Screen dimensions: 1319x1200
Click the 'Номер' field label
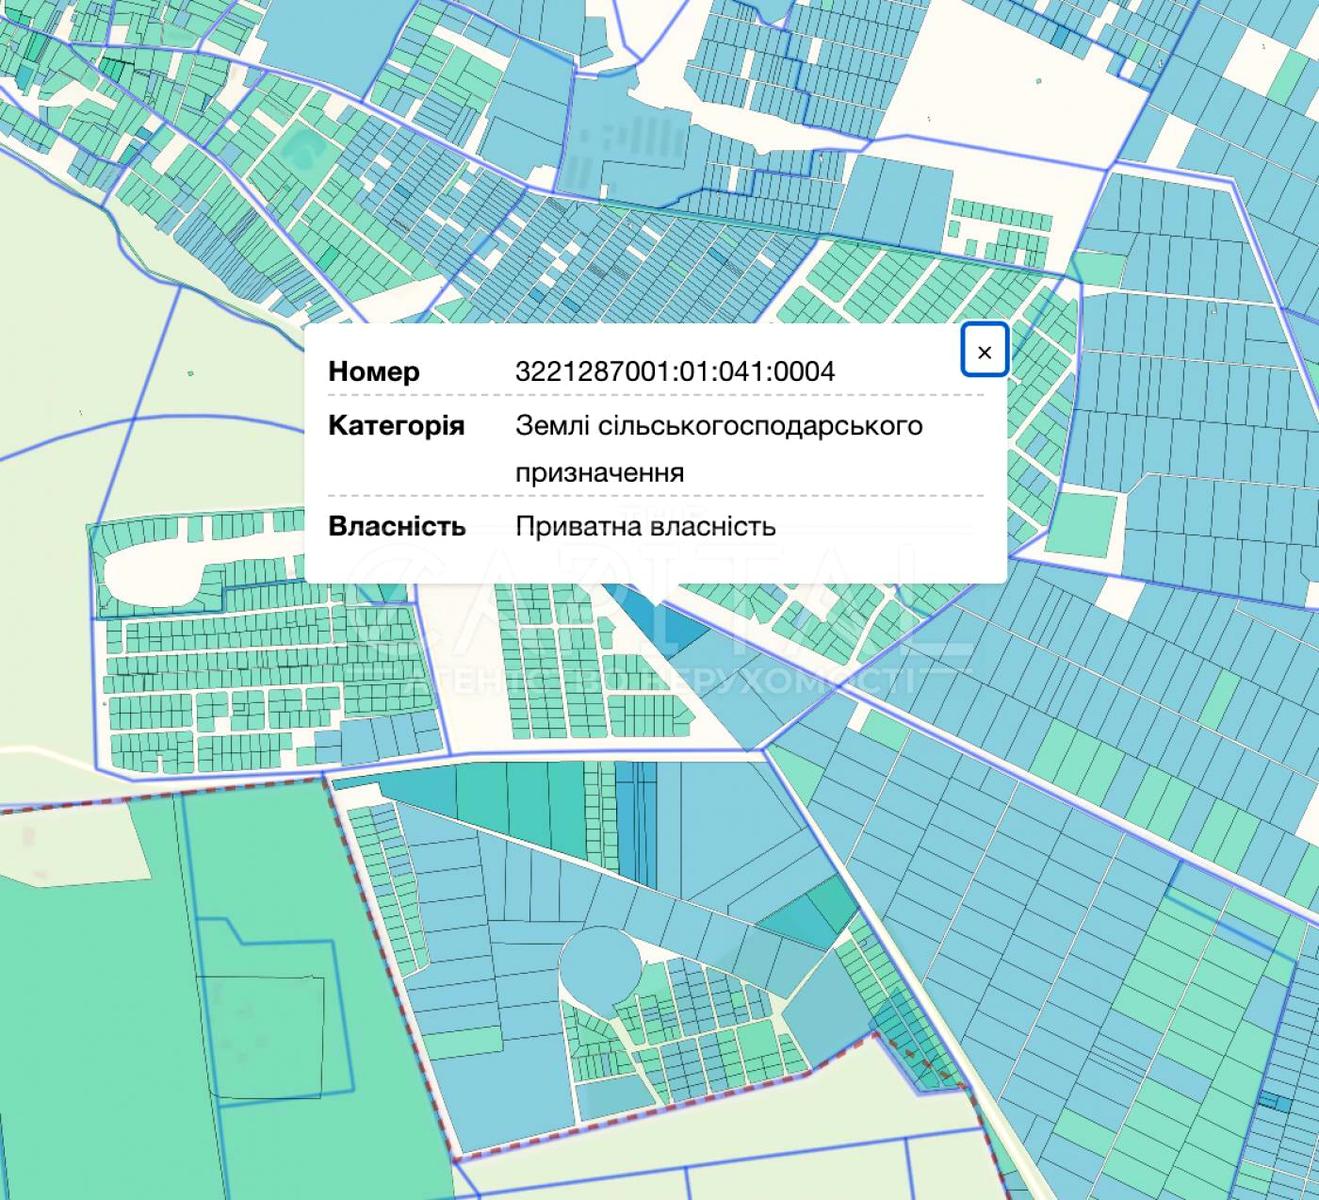click(374, 372)
